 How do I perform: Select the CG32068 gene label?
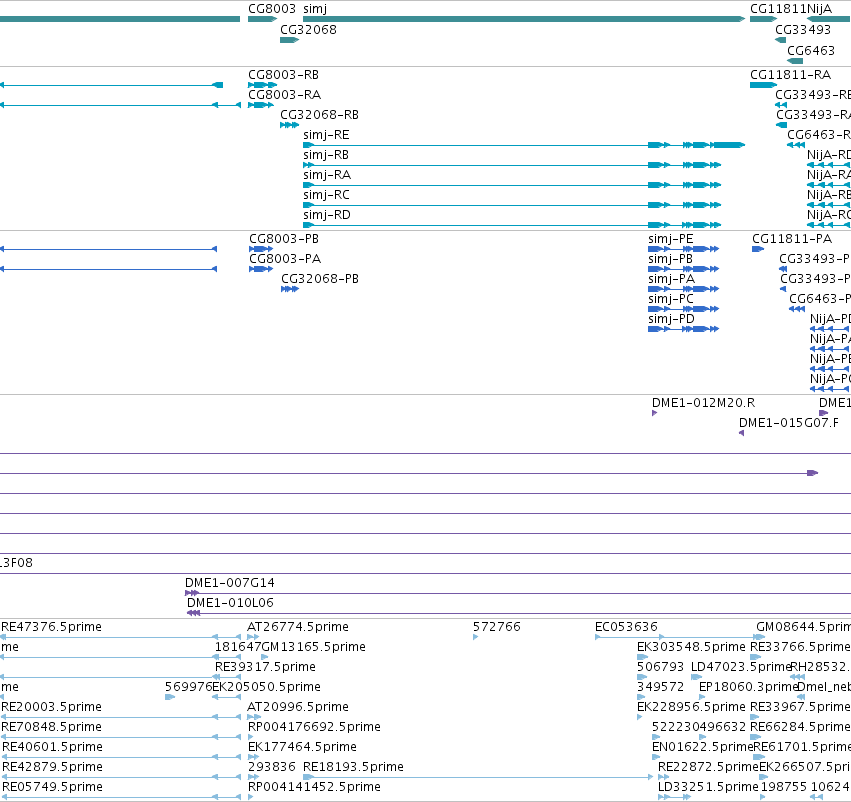click(308, 29)
